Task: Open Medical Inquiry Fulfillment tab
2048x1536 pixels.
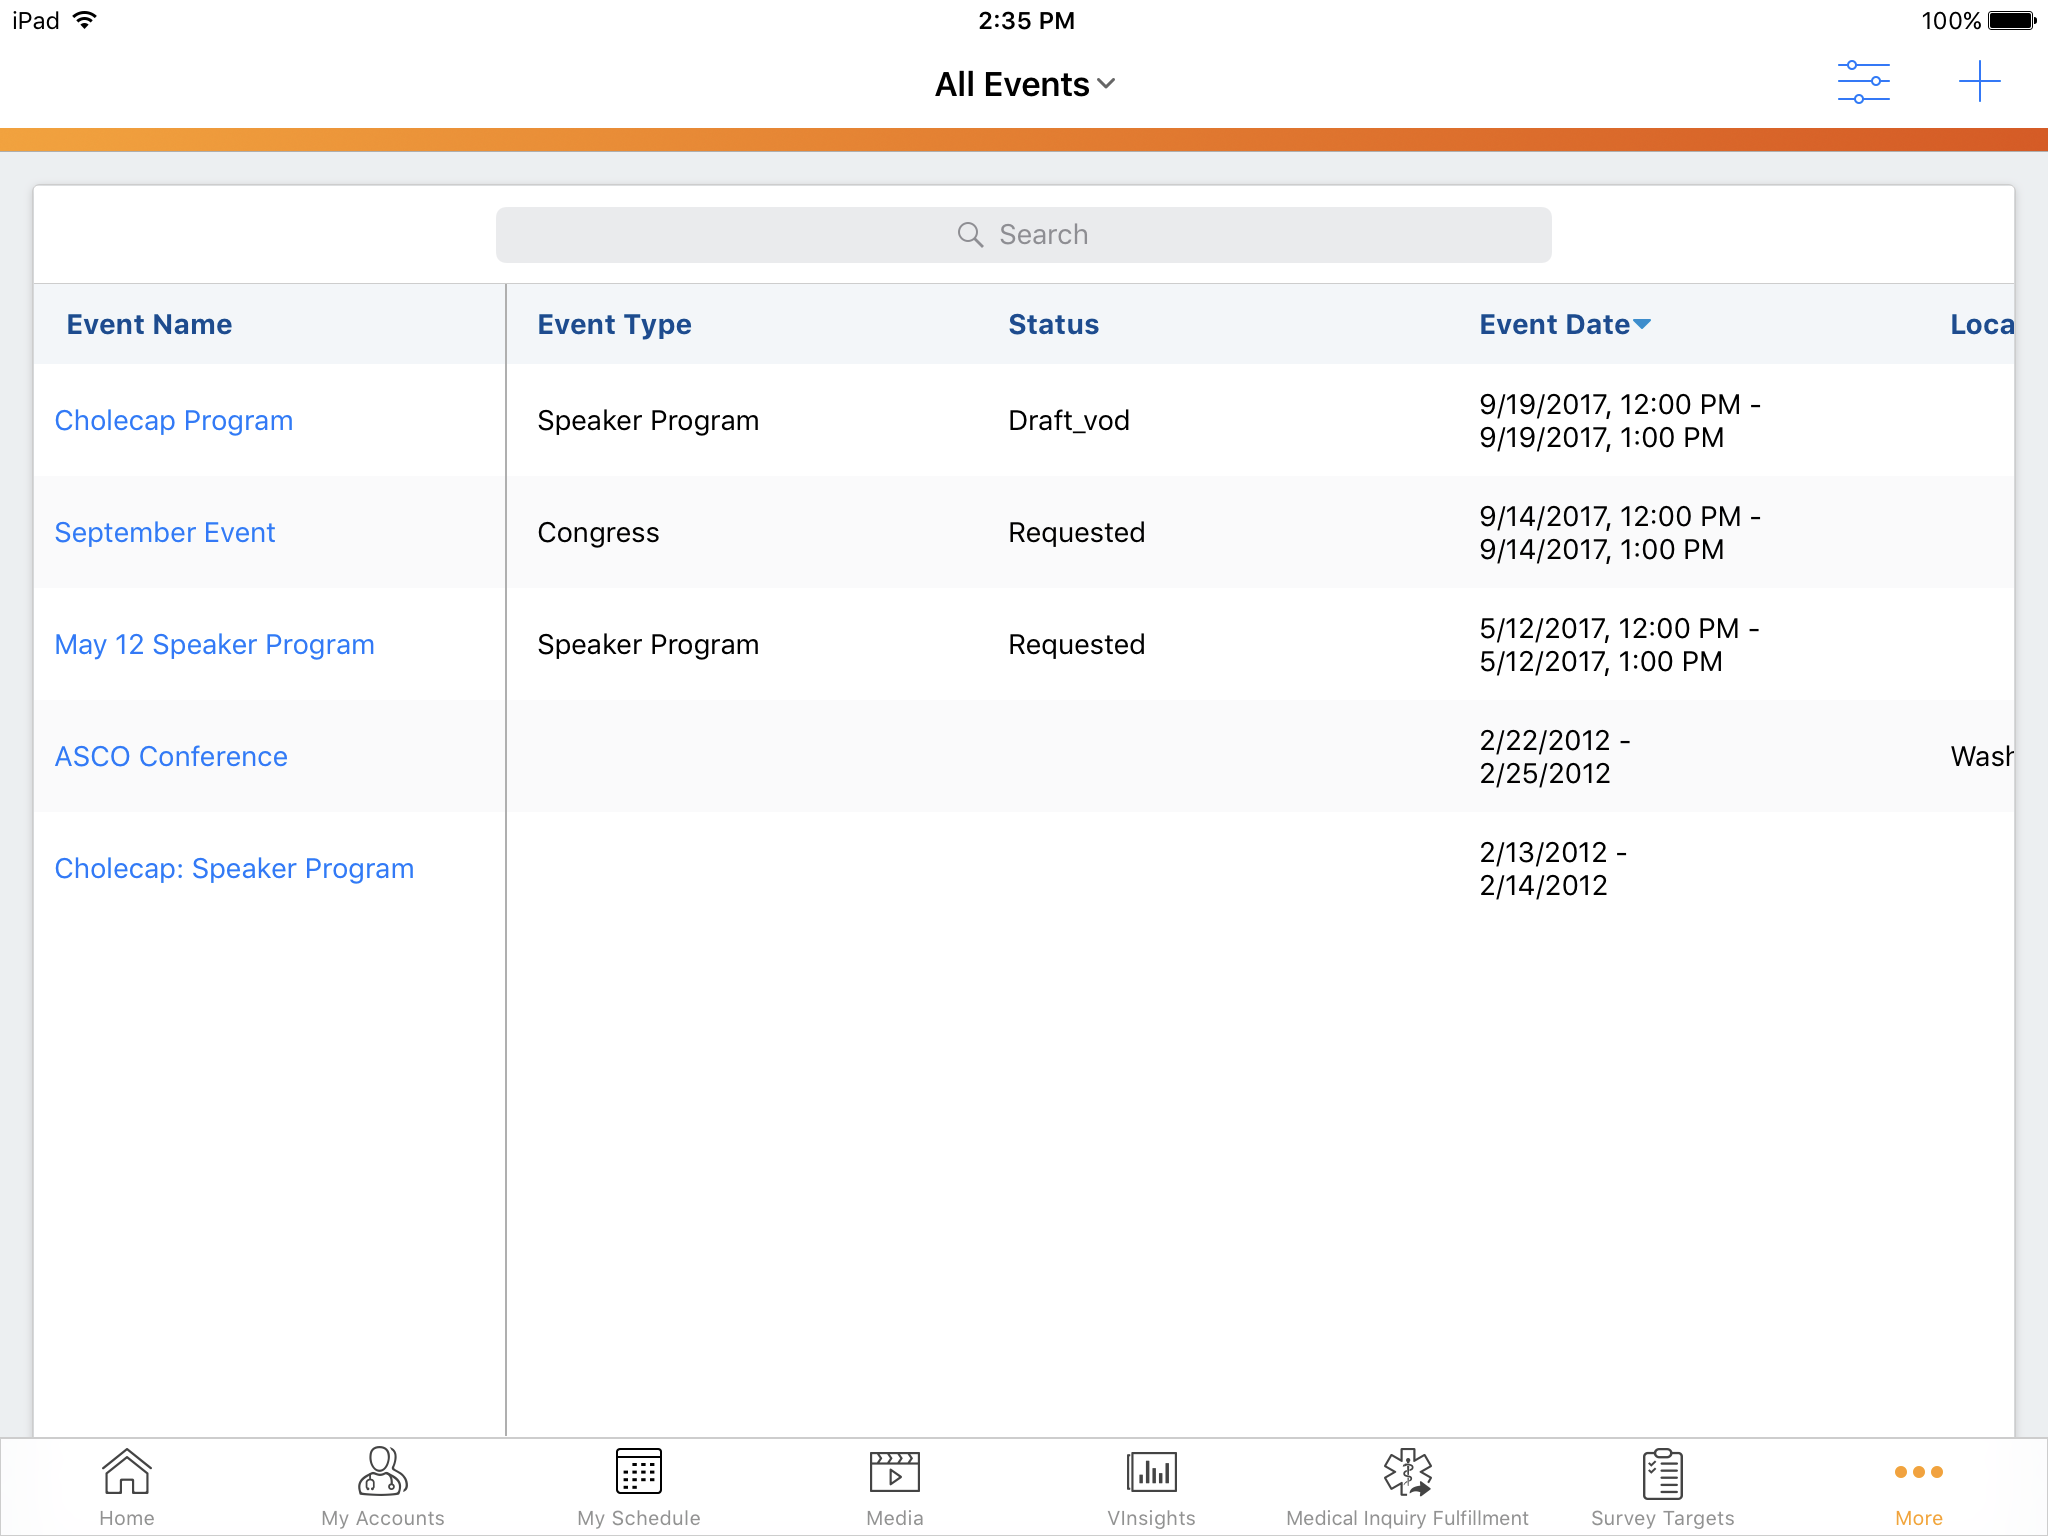Action: (1407, 1487)
